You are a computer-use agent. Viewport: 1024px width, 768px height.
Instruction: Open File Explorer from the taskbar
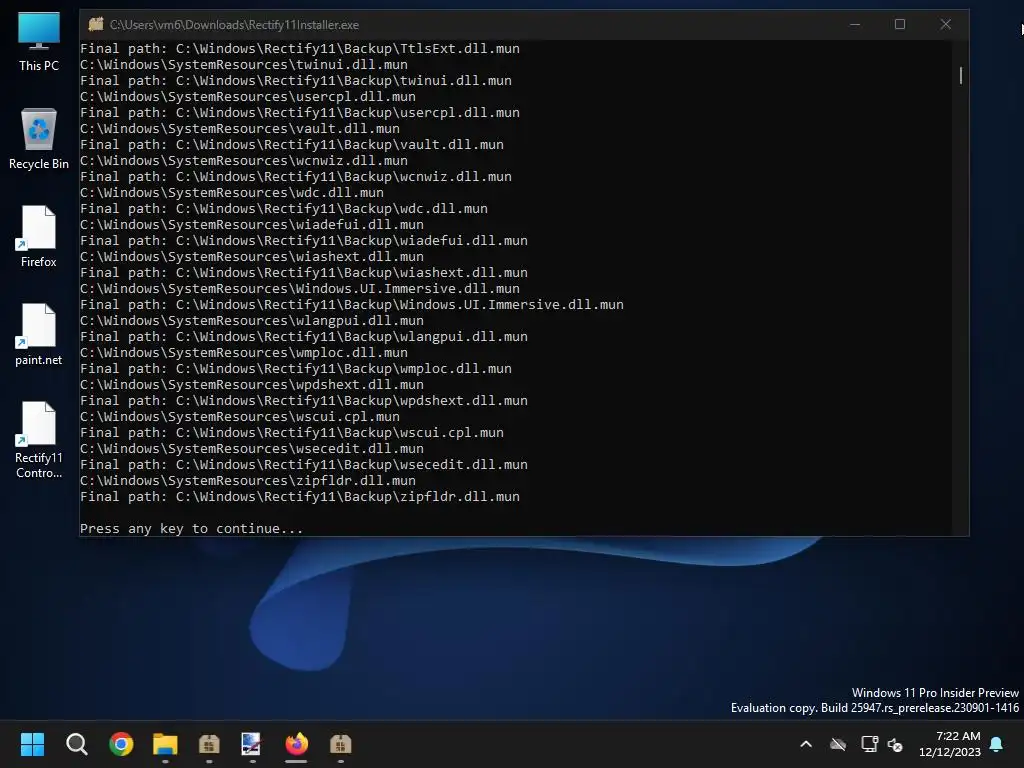pos(165,744)
